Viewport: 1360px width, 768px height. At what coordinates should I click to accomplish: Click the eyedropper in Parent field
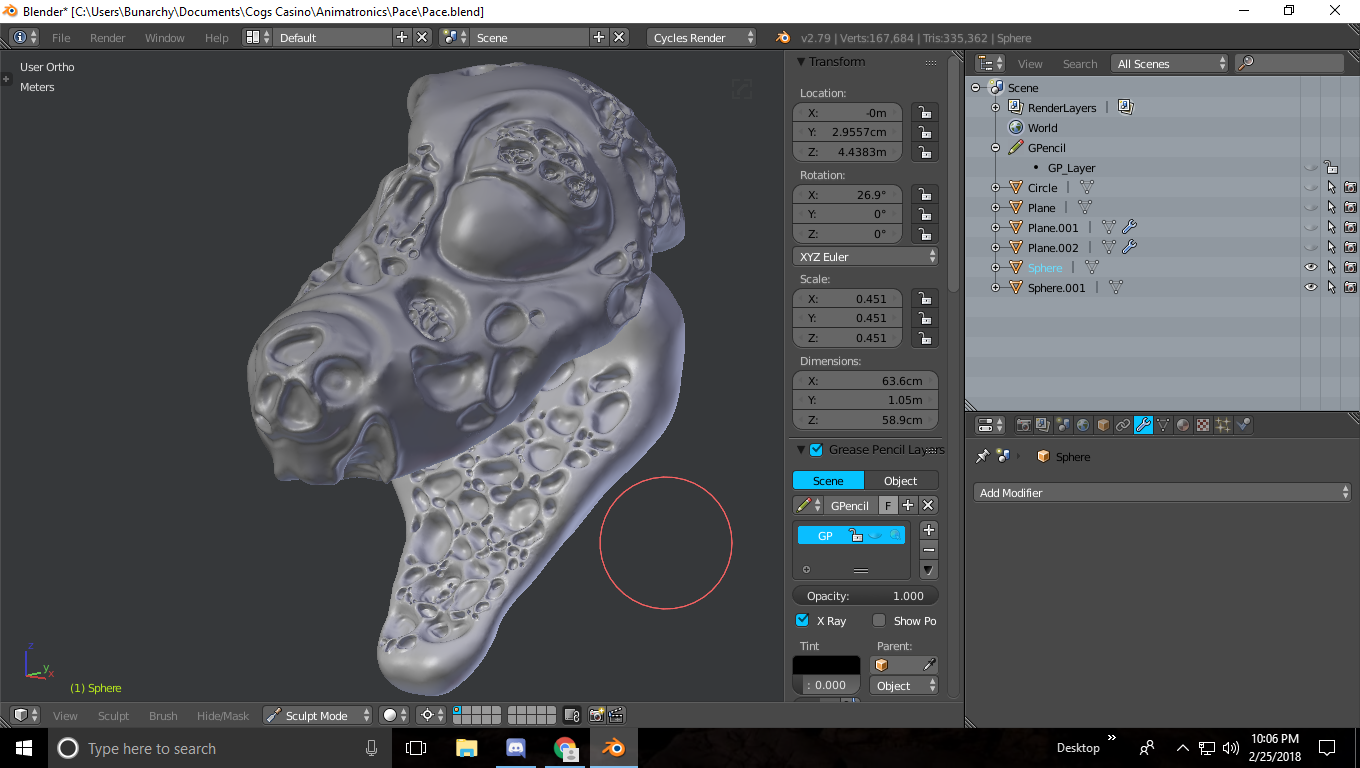[929, 665]
